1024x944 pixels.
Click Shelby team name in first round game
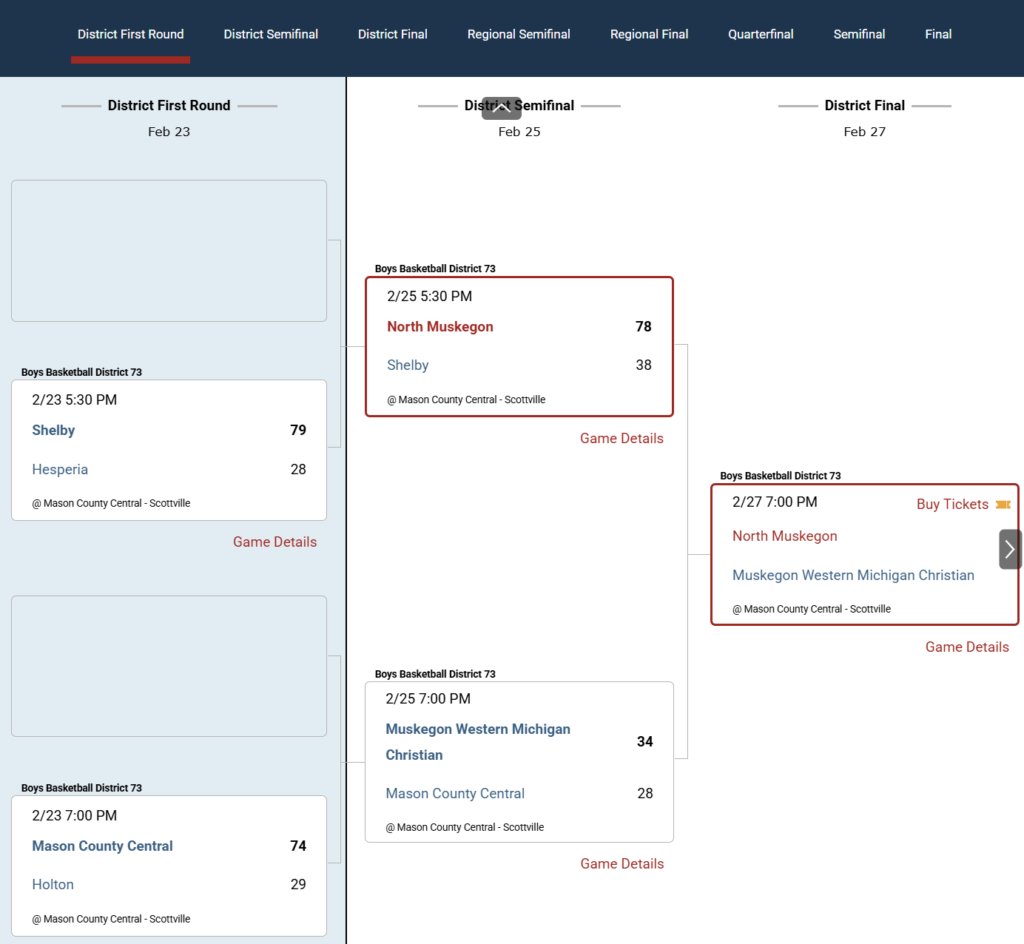tap(54, 431)
